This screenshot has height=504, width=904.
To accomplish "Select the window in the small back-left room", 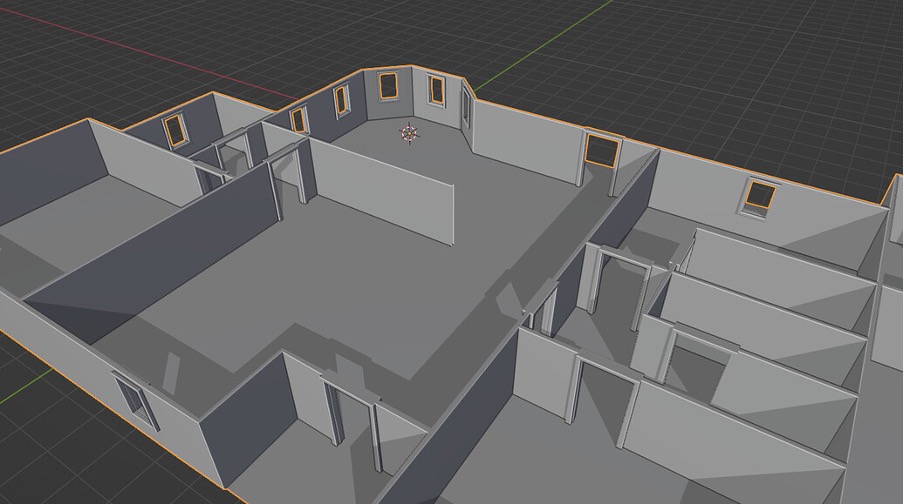I will point(175,130).
